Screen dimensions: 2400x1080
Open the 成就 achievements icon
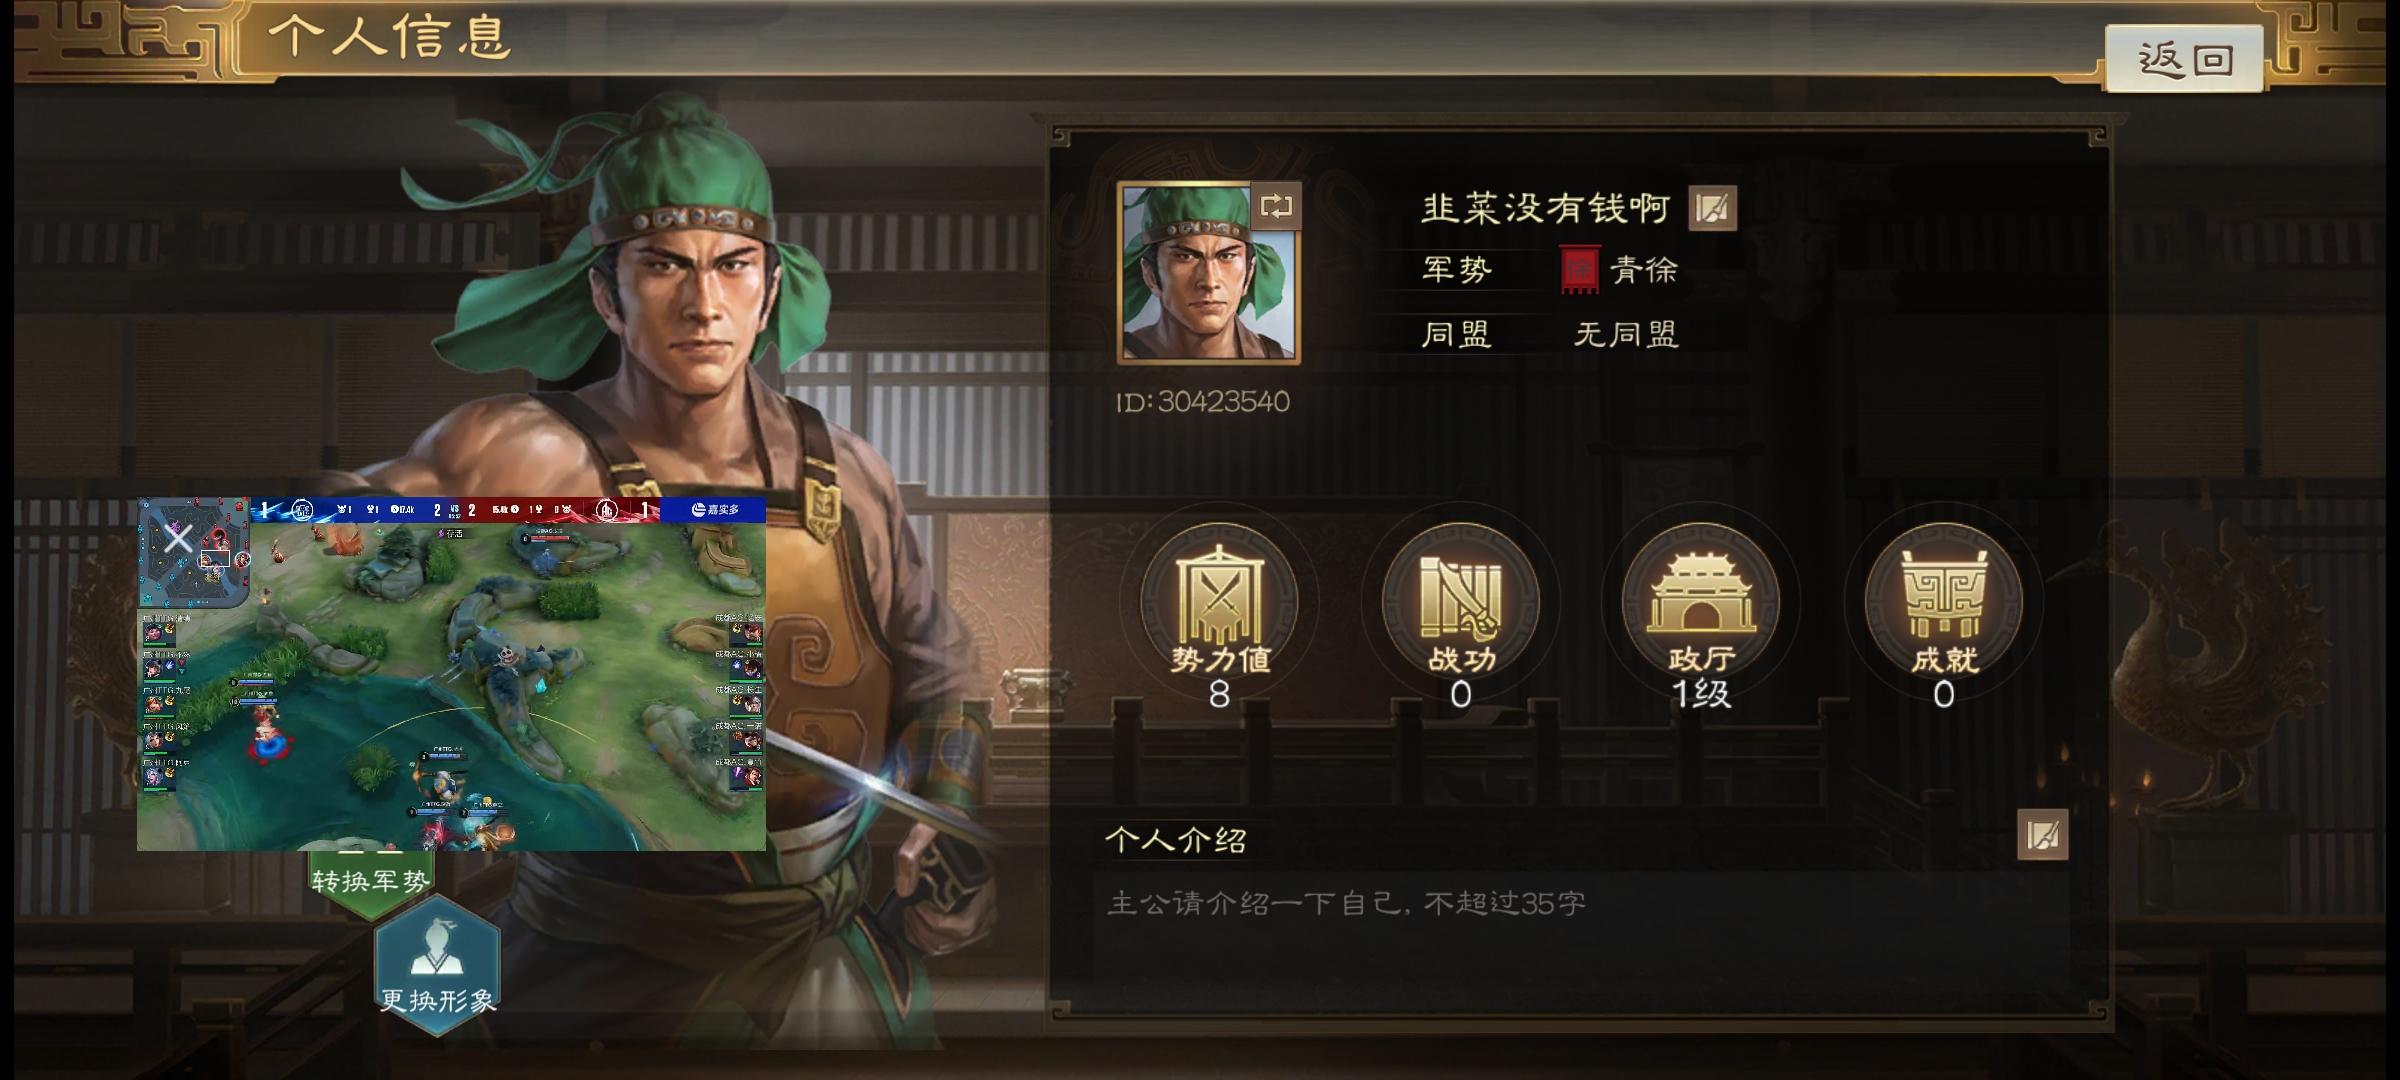(x=1943, y=600)
